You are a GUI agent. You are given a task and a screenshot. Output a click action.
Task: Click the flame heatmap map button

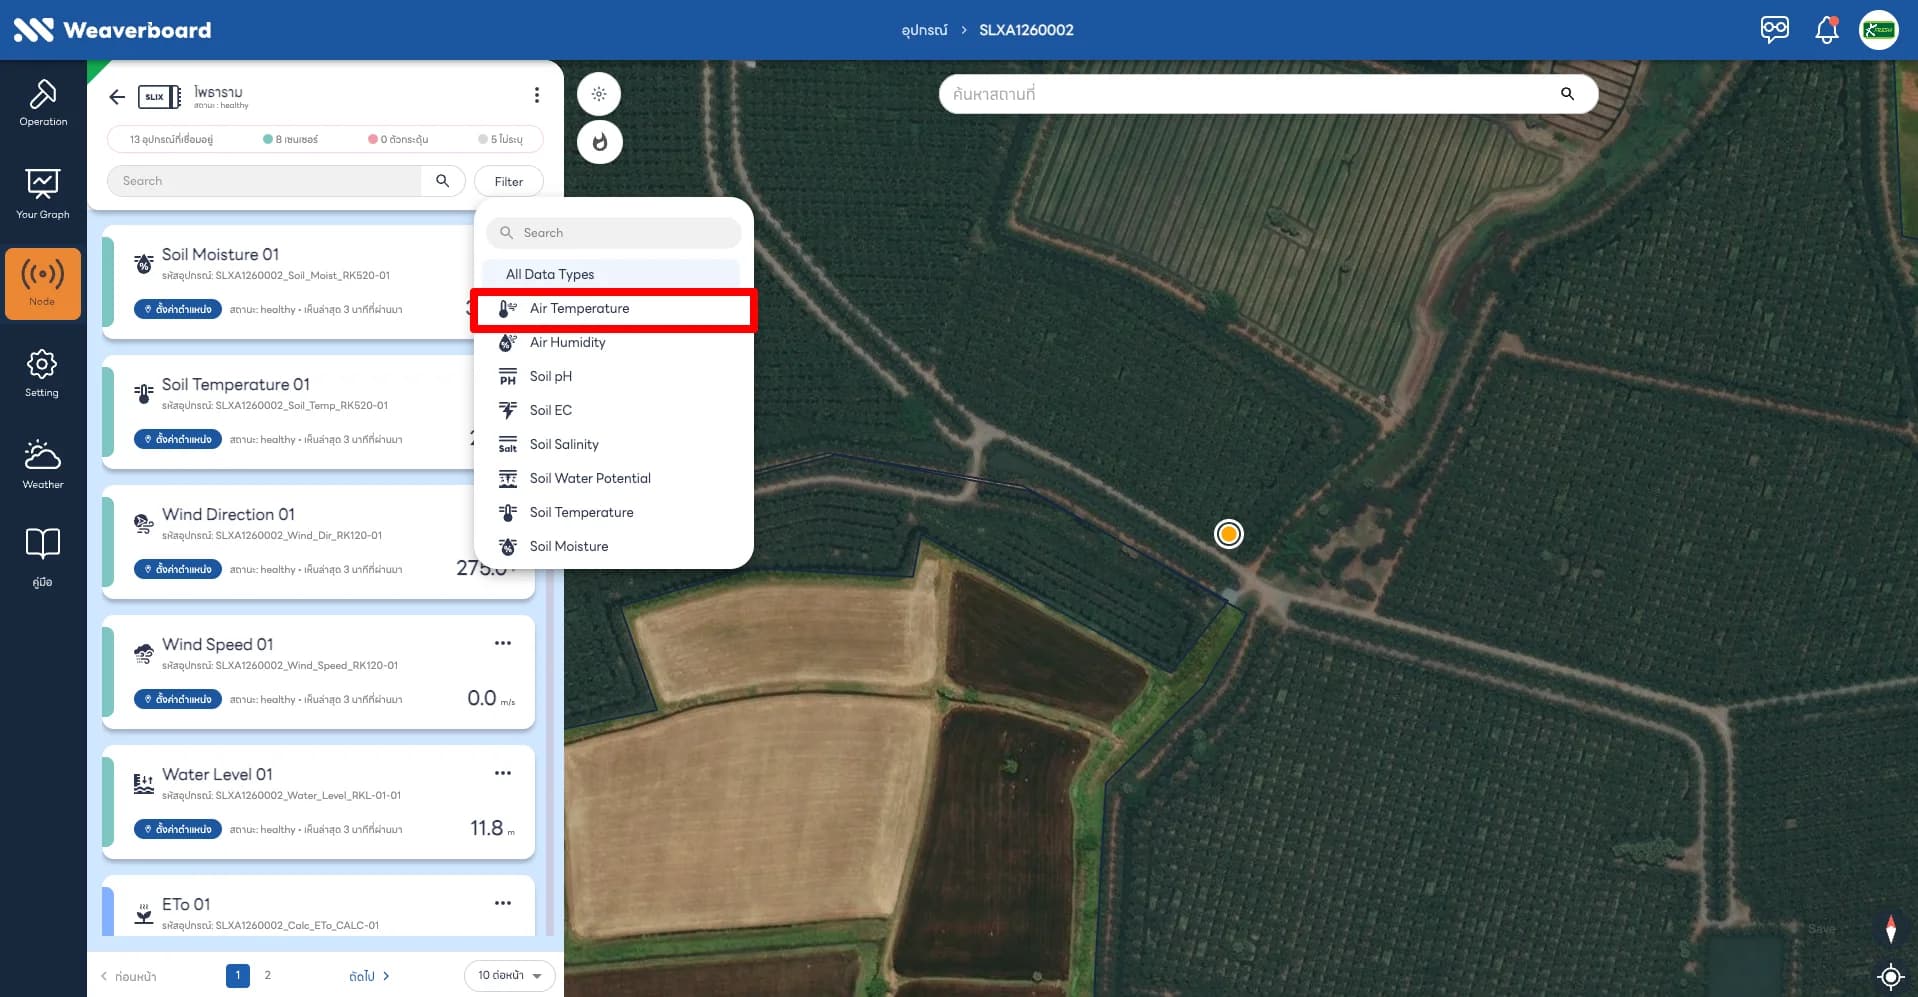coord(600,142)
